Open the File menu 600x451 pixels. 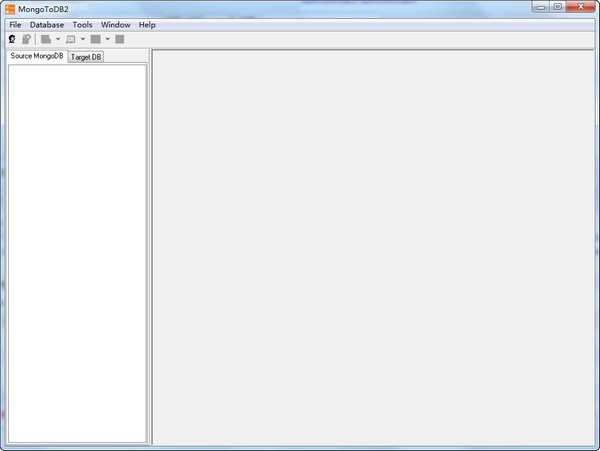15,24
